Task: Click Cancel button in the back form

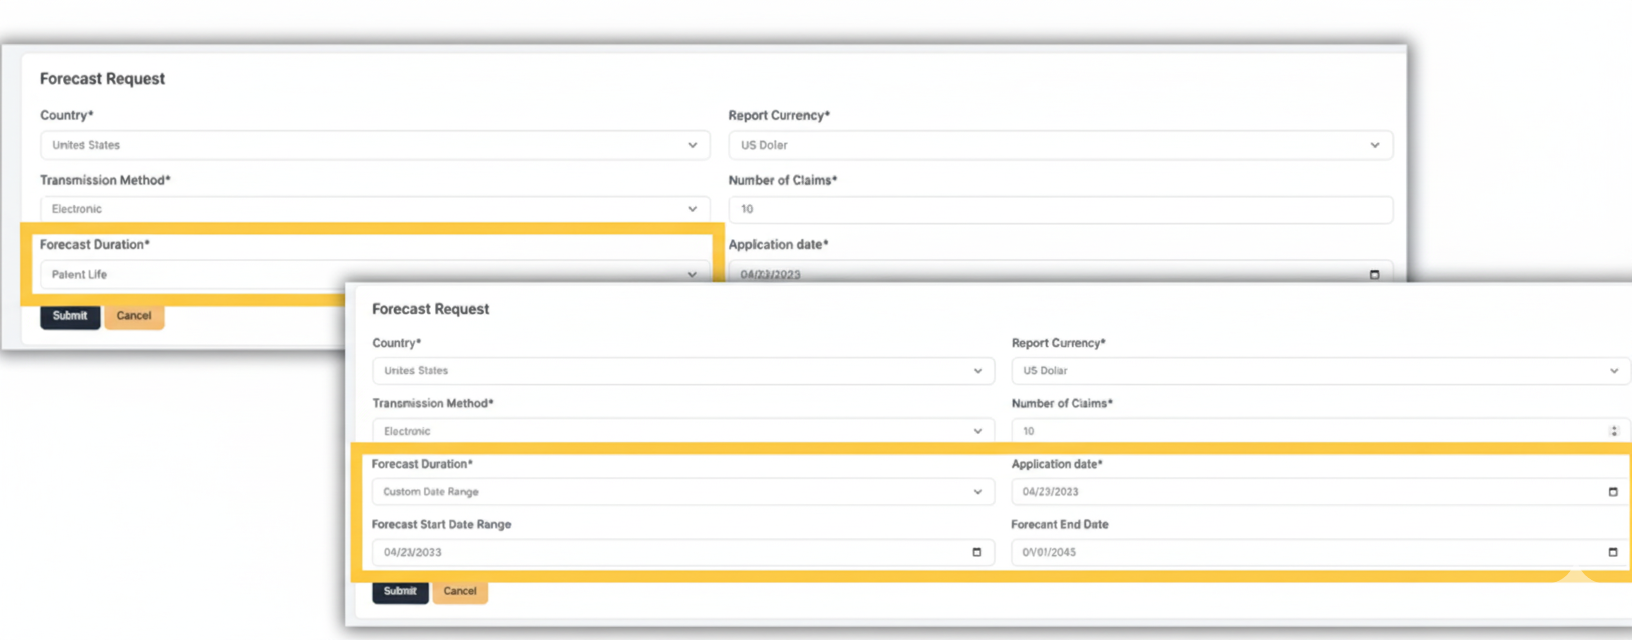Action: [x=134, y=316]
